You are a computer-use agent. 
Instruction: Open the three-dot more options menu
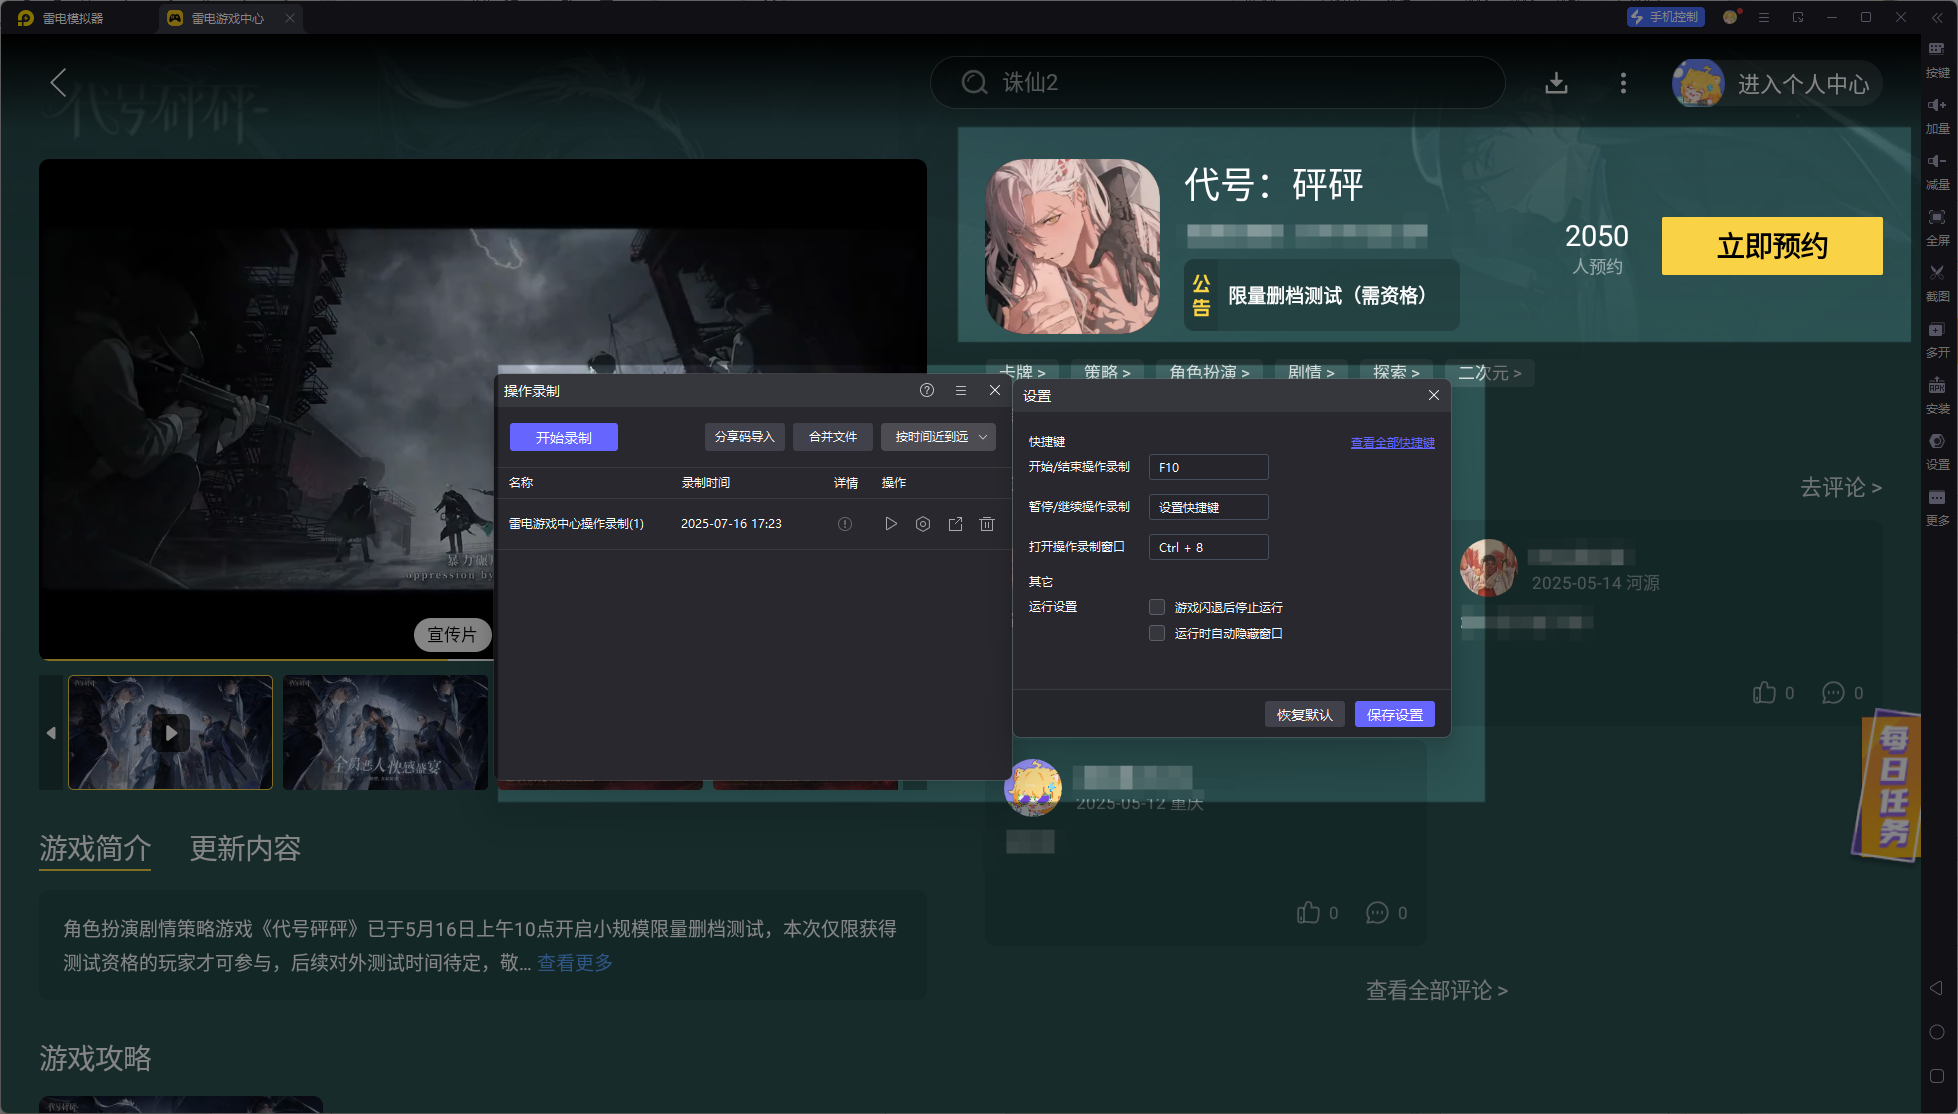1623,83
